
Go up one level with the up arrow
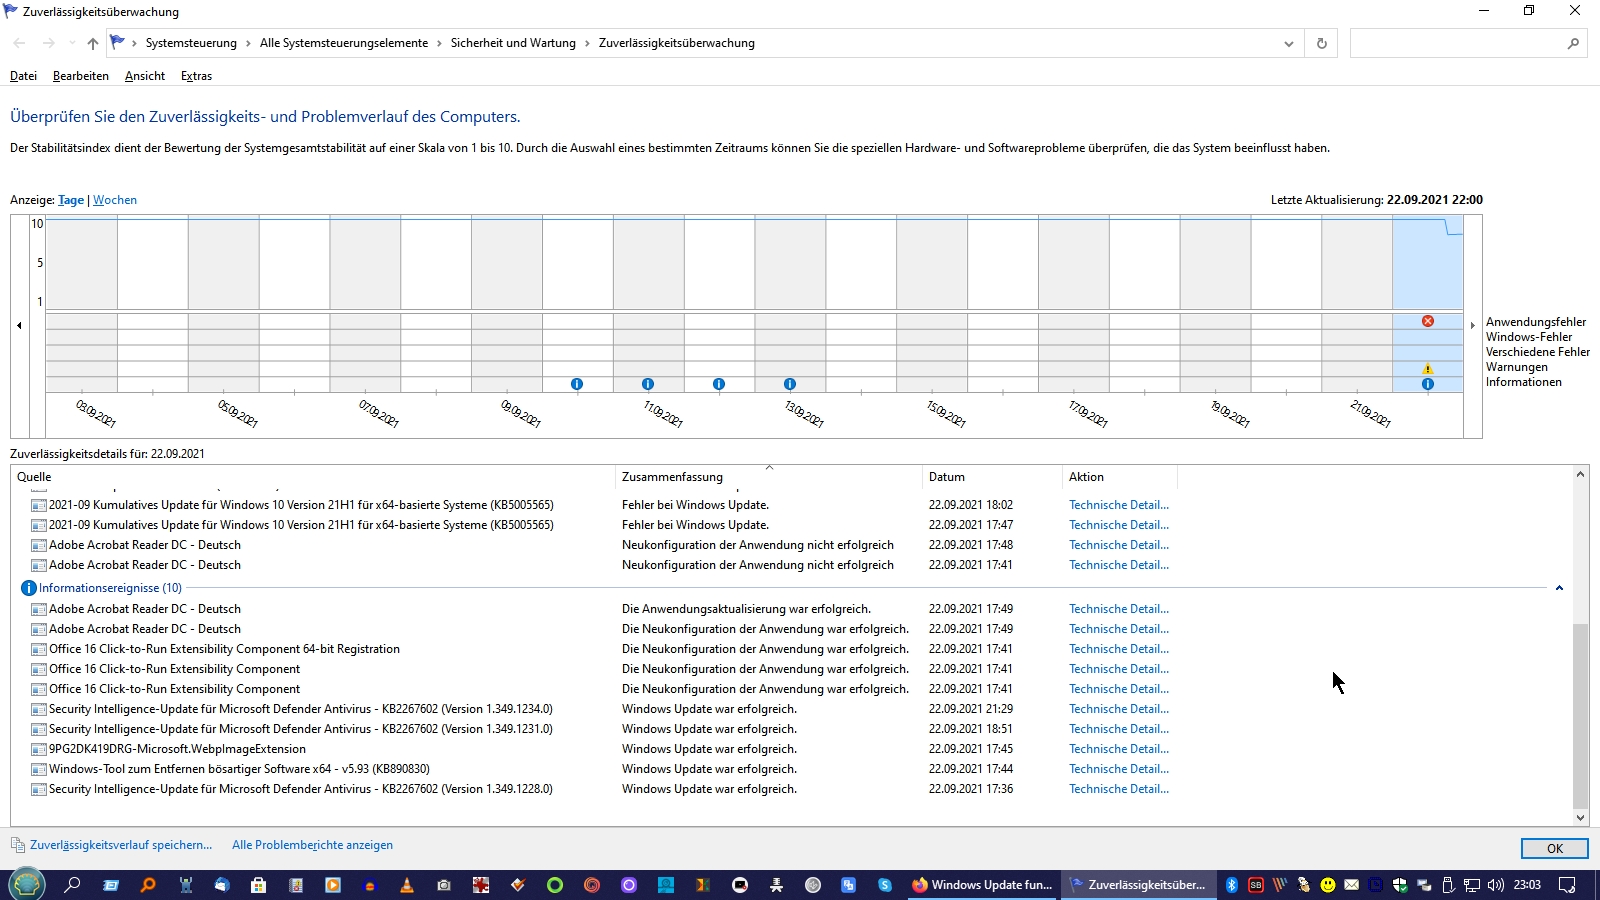[x=93, y=43]
